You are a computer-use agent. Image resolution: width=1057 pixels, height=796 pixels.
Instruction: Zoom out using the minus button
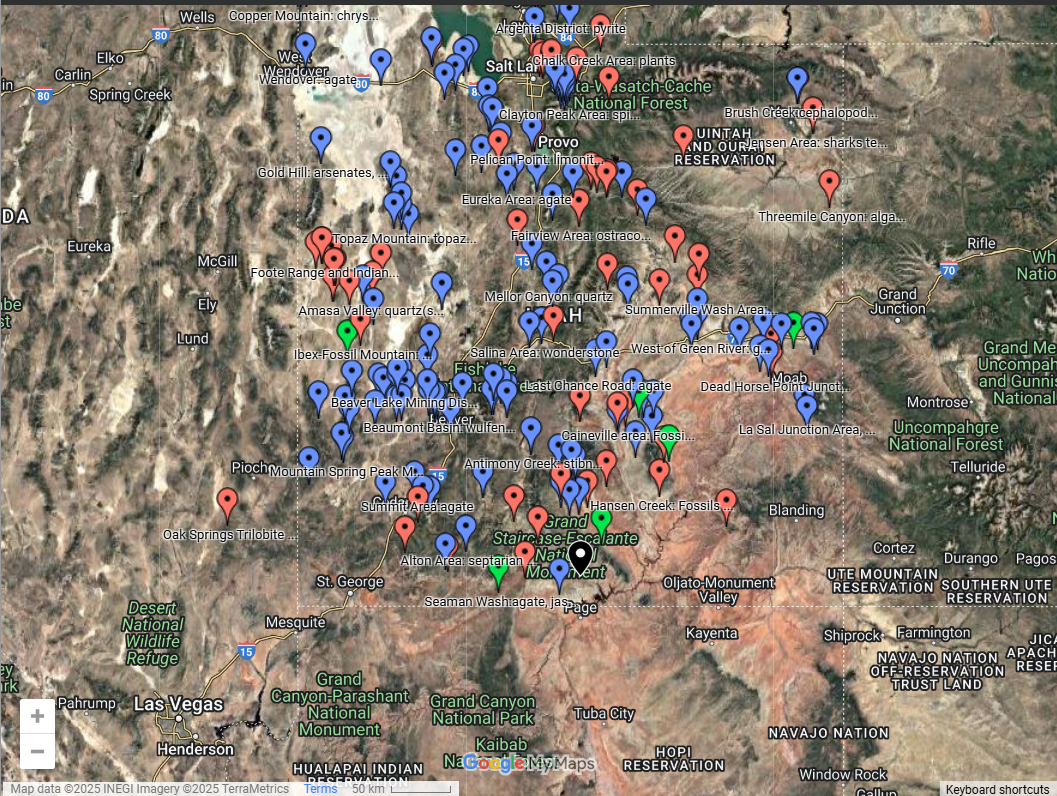pos(37,750)
